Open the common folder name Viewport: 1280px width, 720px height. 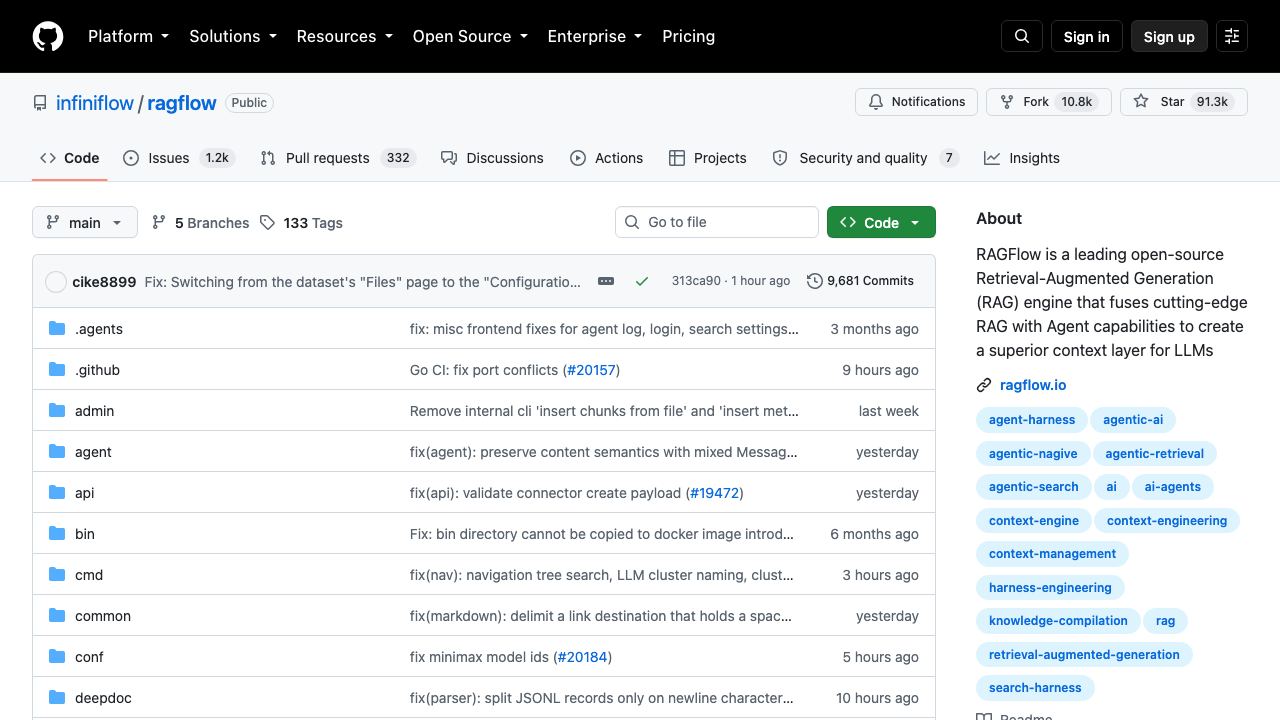click(103, 616)
